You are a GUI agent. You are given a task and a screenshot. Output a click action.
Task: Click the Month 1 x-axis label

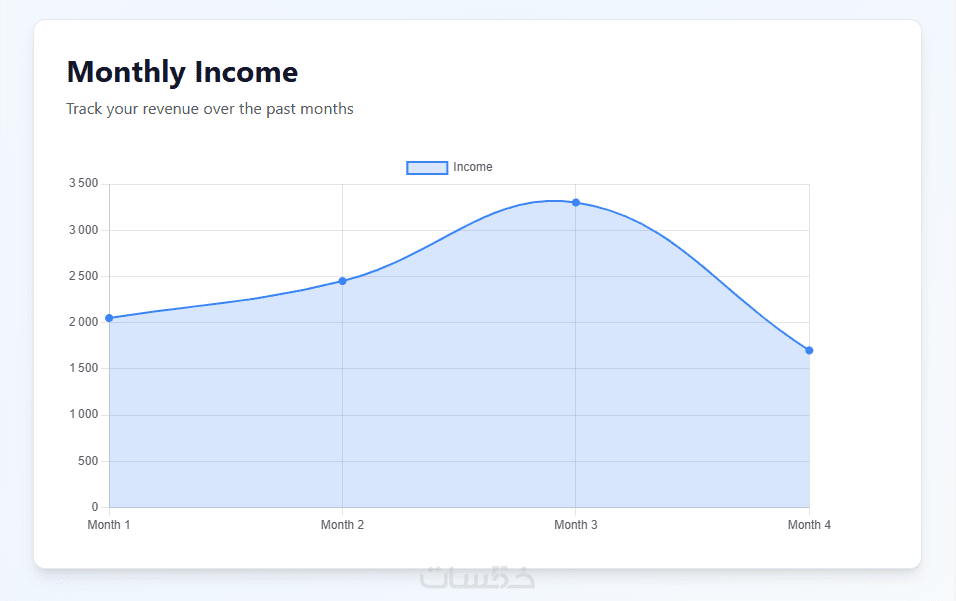[109, 525]
